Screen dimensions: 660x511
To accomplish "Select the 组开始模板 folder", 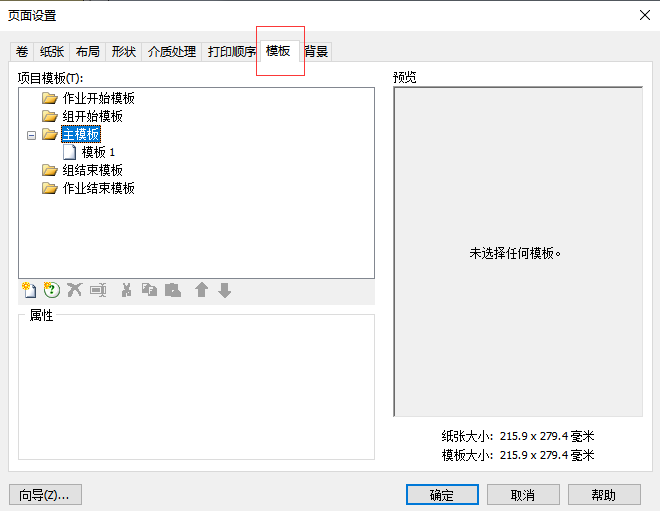I will 92,116.
